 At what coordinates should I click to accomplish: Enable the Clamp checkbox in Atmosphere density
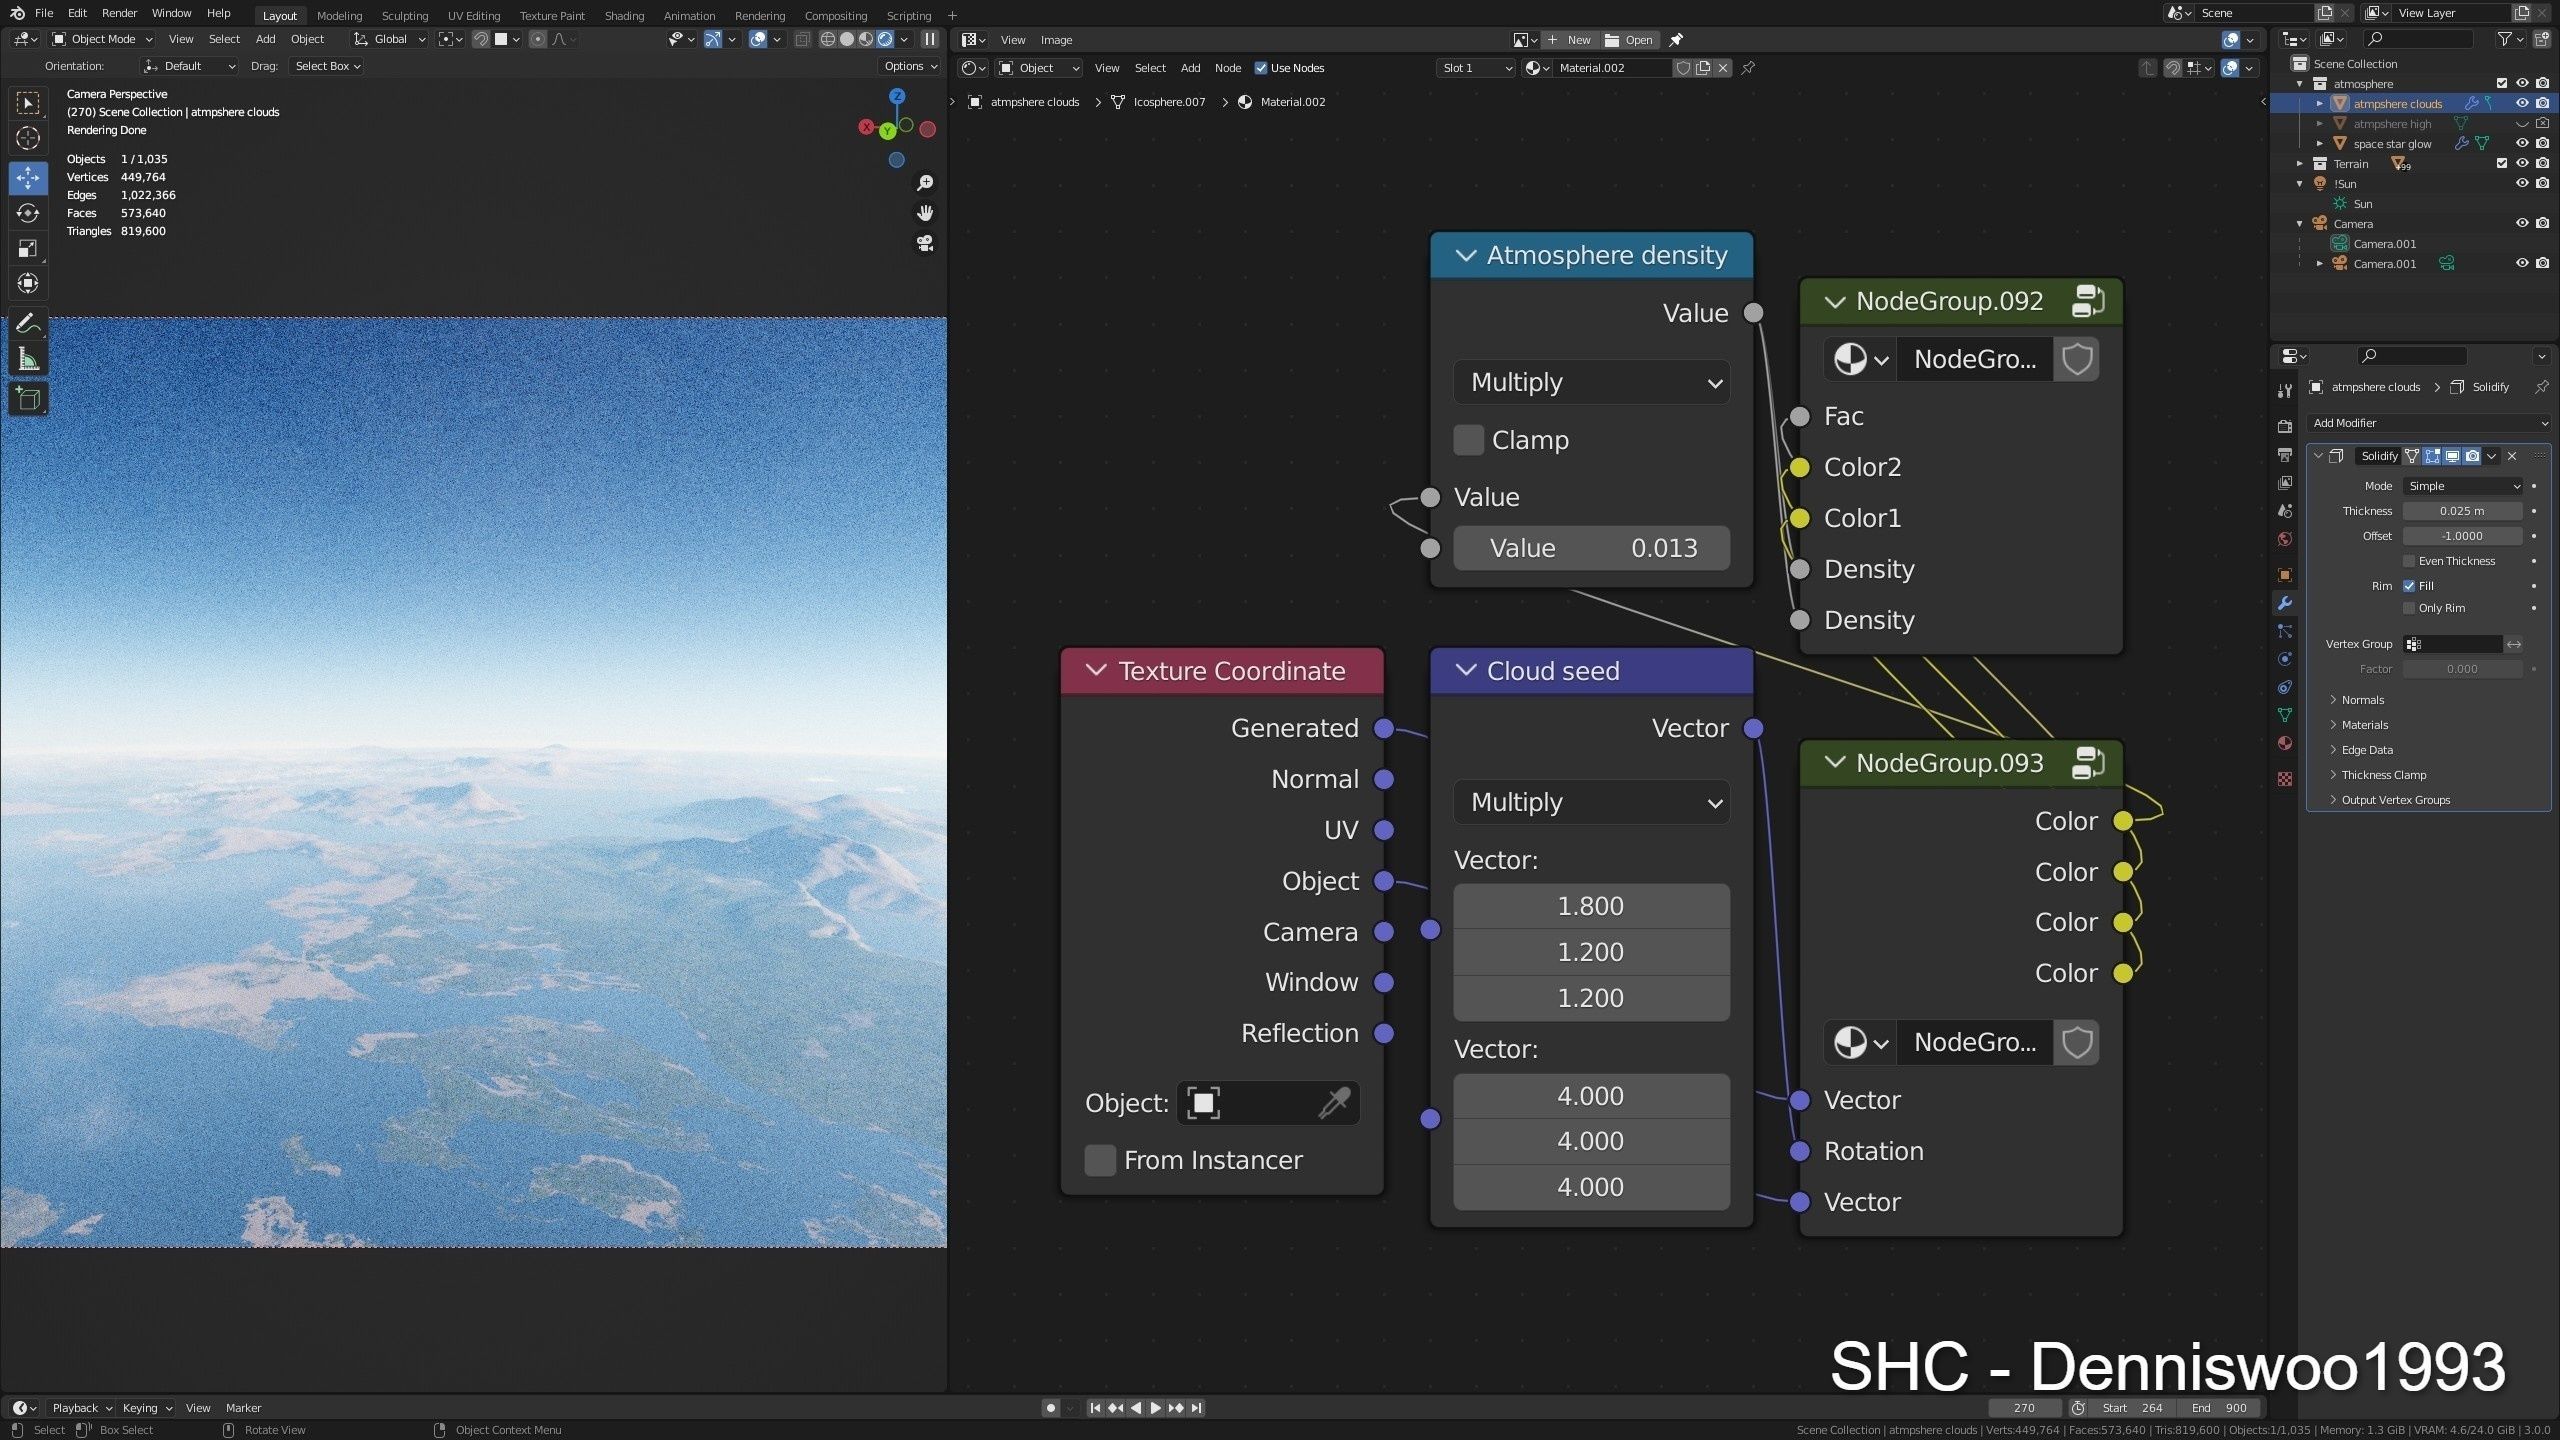tap(1468, 440)
